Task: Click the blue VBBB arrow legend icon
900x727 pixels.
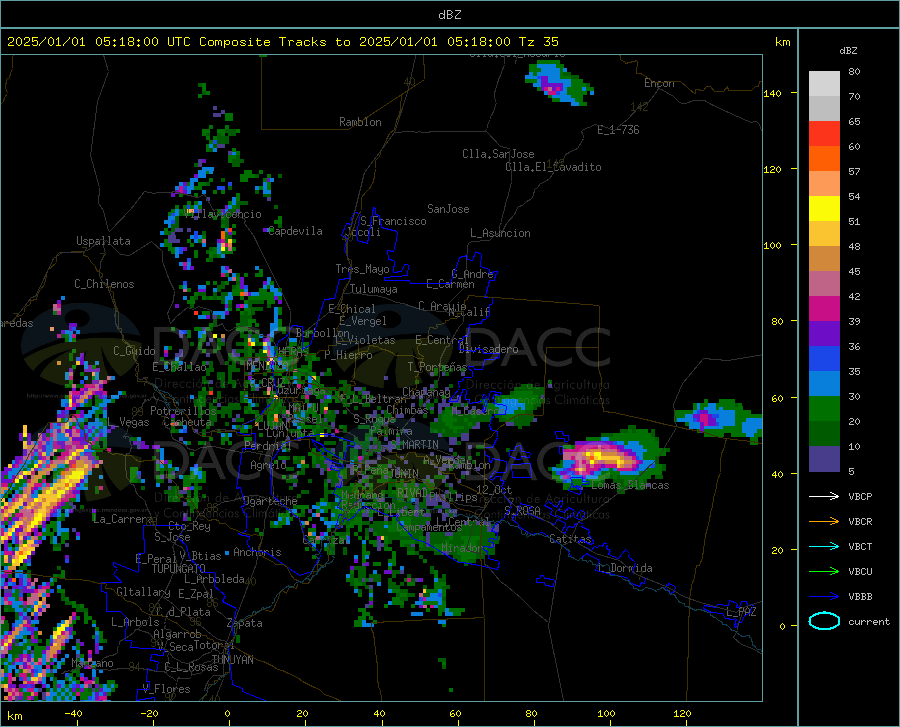Action: pos(824,596)
